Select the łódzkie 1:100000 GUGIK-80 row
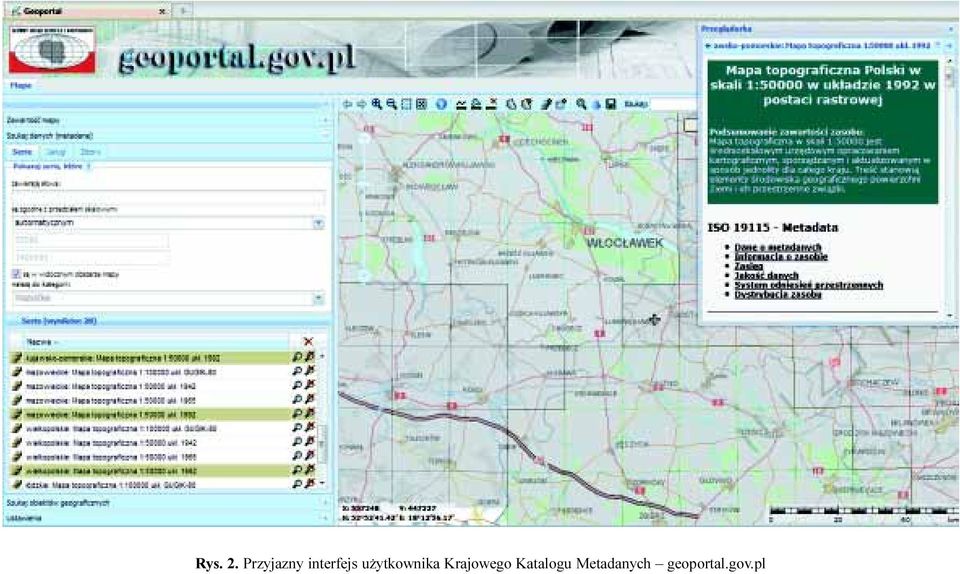The image size is (960, 574). click(x=150, y=484)
